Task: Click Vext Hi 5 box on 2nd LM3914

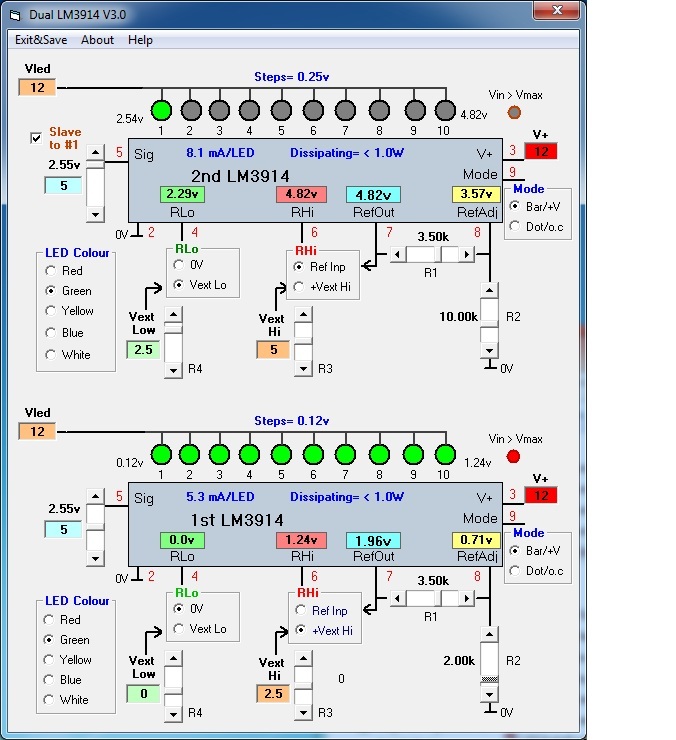Action: 273,350
